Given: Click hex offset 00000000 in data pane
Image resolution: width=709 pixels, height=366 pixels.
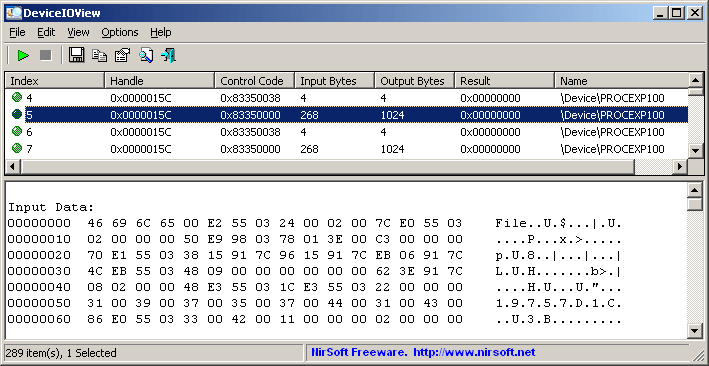Looking at the screenshot, I should click(39, 223).
